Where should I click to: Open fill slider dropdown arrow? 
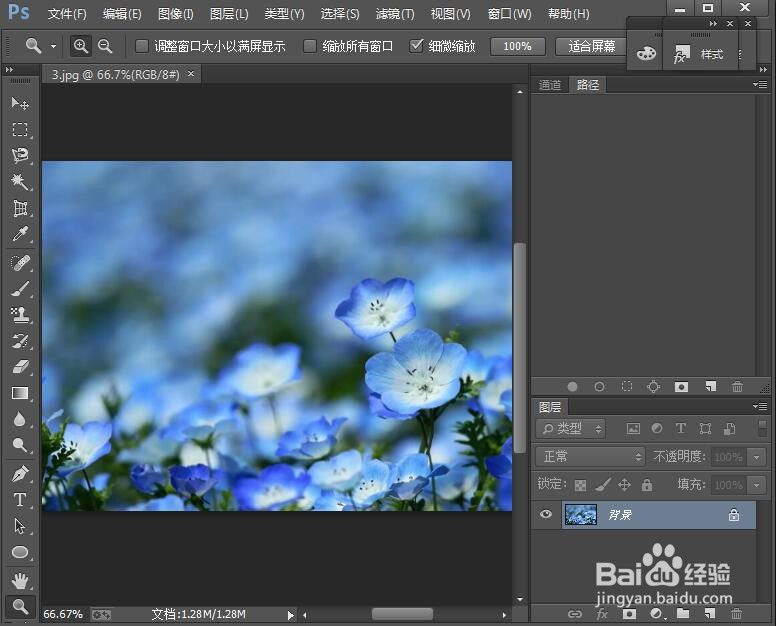756,485
